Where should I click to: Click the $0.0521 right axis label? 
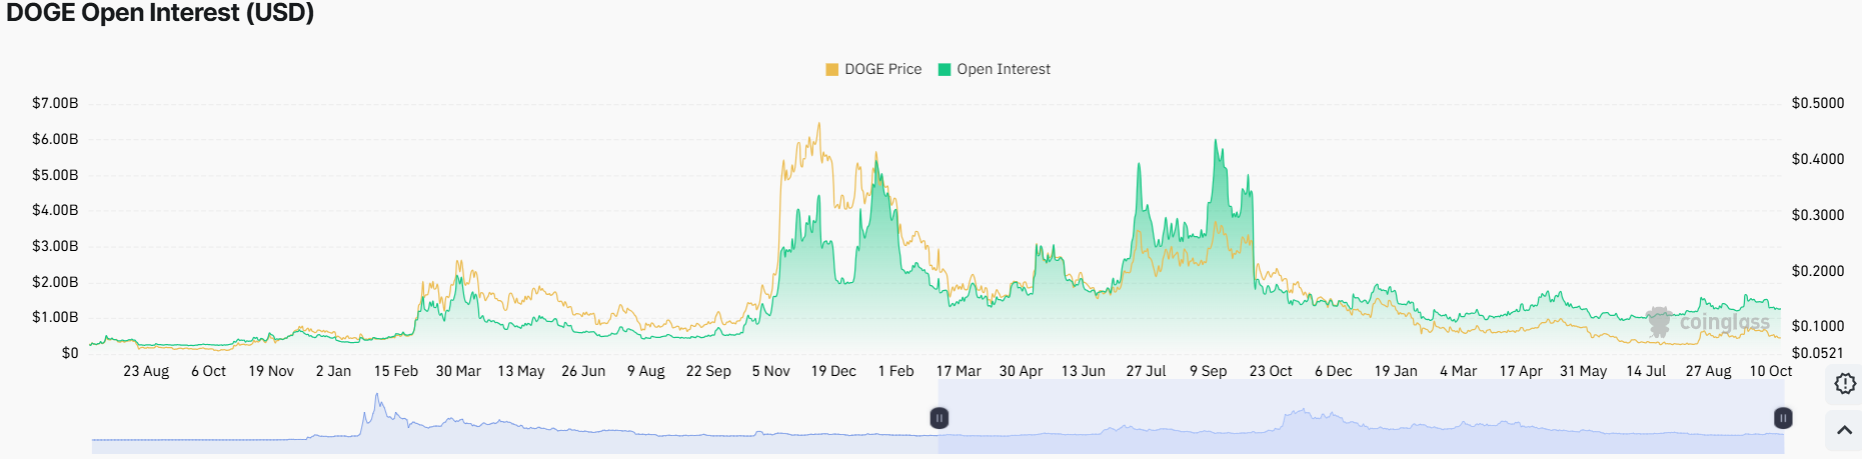[x=1818, y=353]
